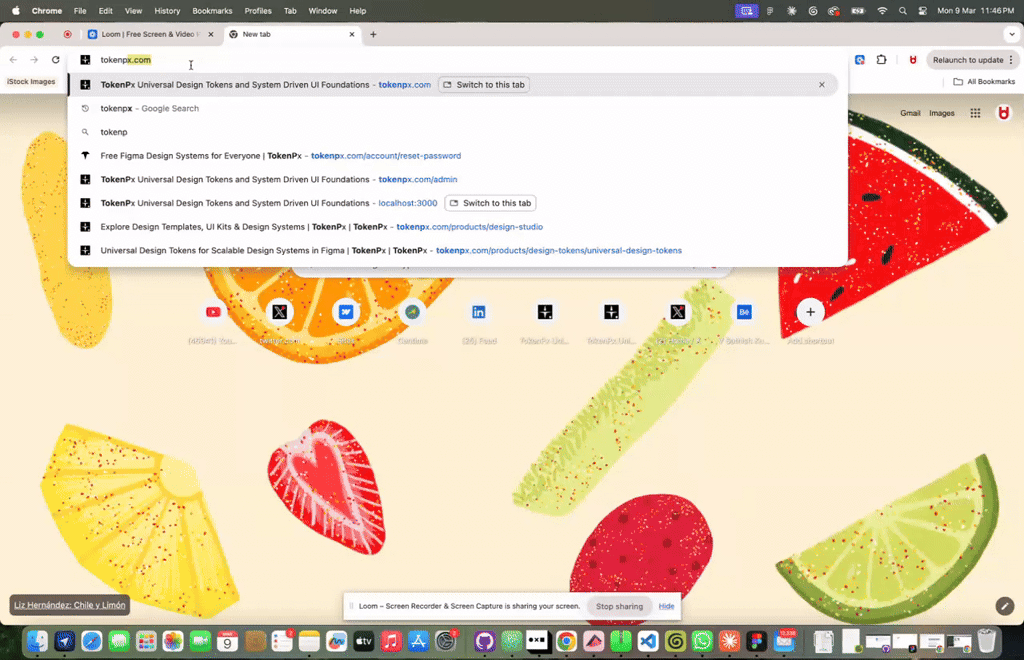This screenshot has height=660, width=1024.
Task: Open All Bookmarks folder
Action: tap(984, 82)
